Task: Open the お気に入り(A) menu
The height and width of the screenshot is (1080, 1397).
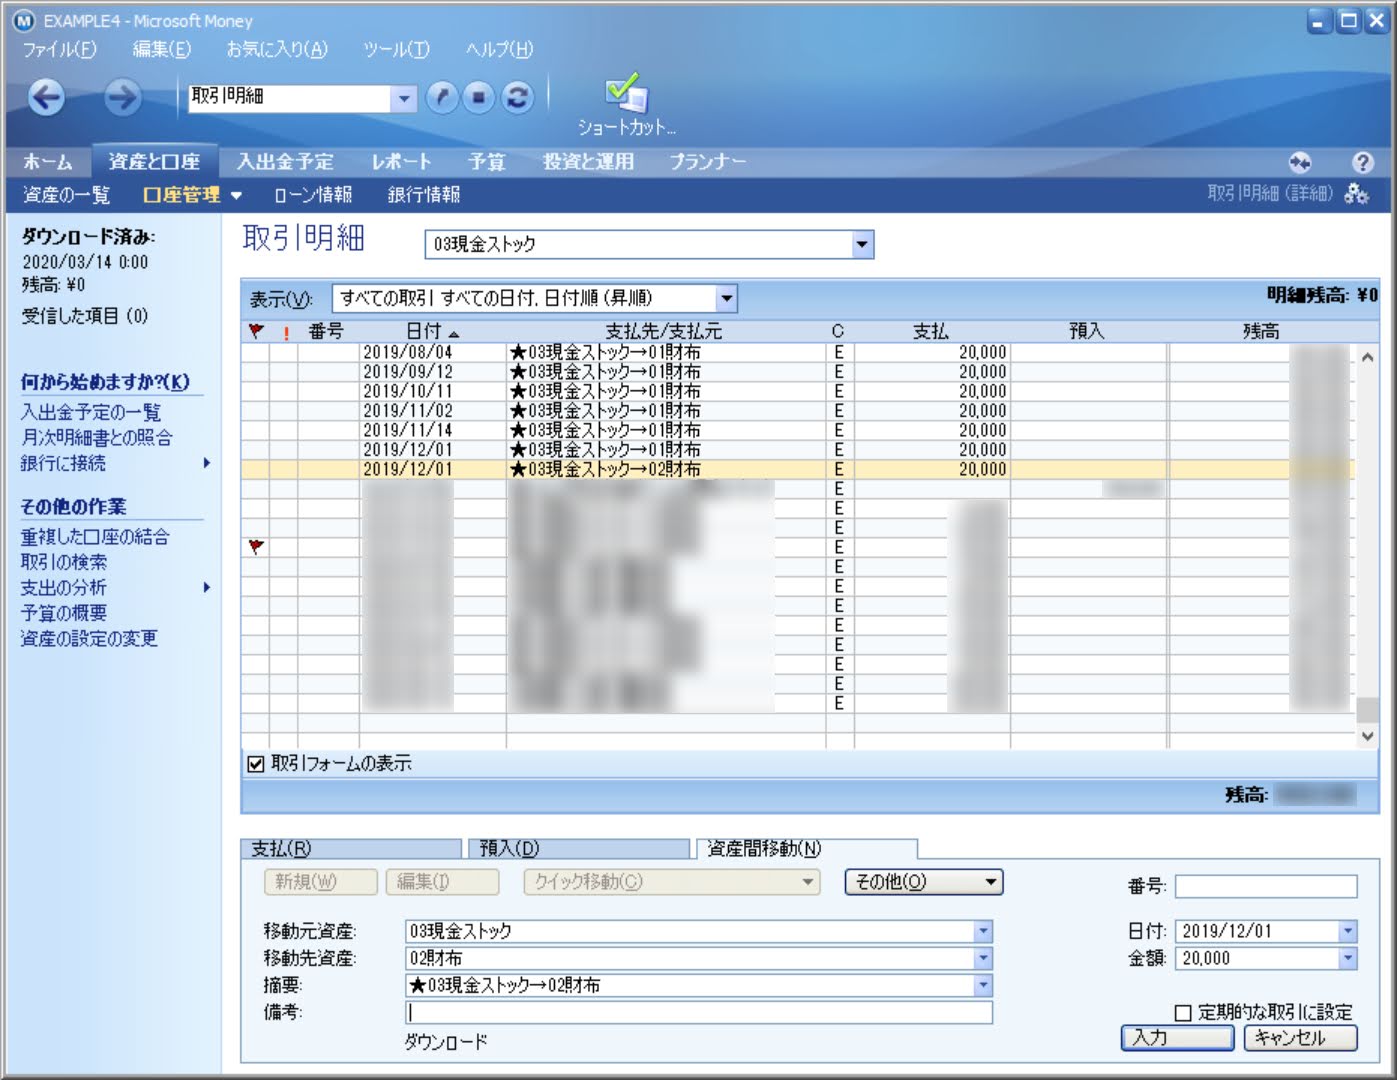Action: (x=277, y=49)
